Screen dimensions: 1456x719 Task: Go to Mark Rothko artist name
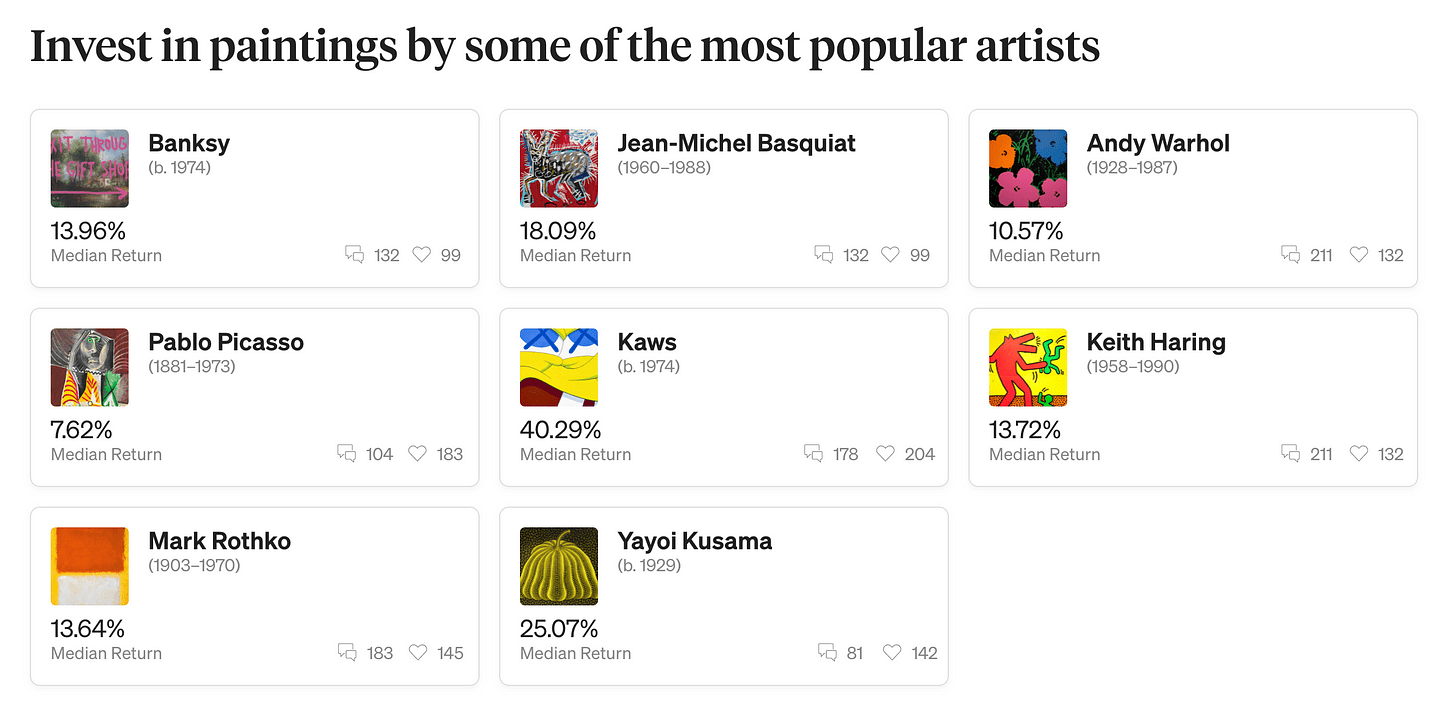tap(219, 541)
